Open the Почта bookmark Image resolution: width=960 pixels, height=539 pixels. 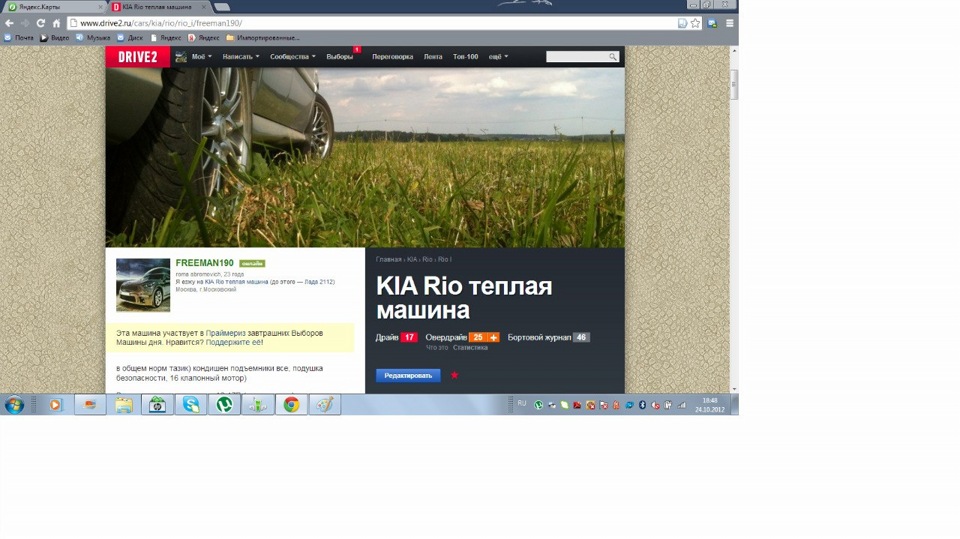[x=19, y=38]
